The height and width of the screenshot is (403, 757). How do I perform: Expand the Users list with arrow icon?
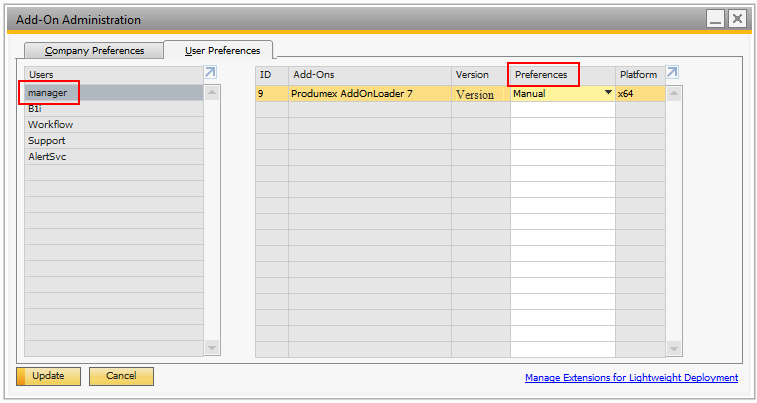point(210,73)
